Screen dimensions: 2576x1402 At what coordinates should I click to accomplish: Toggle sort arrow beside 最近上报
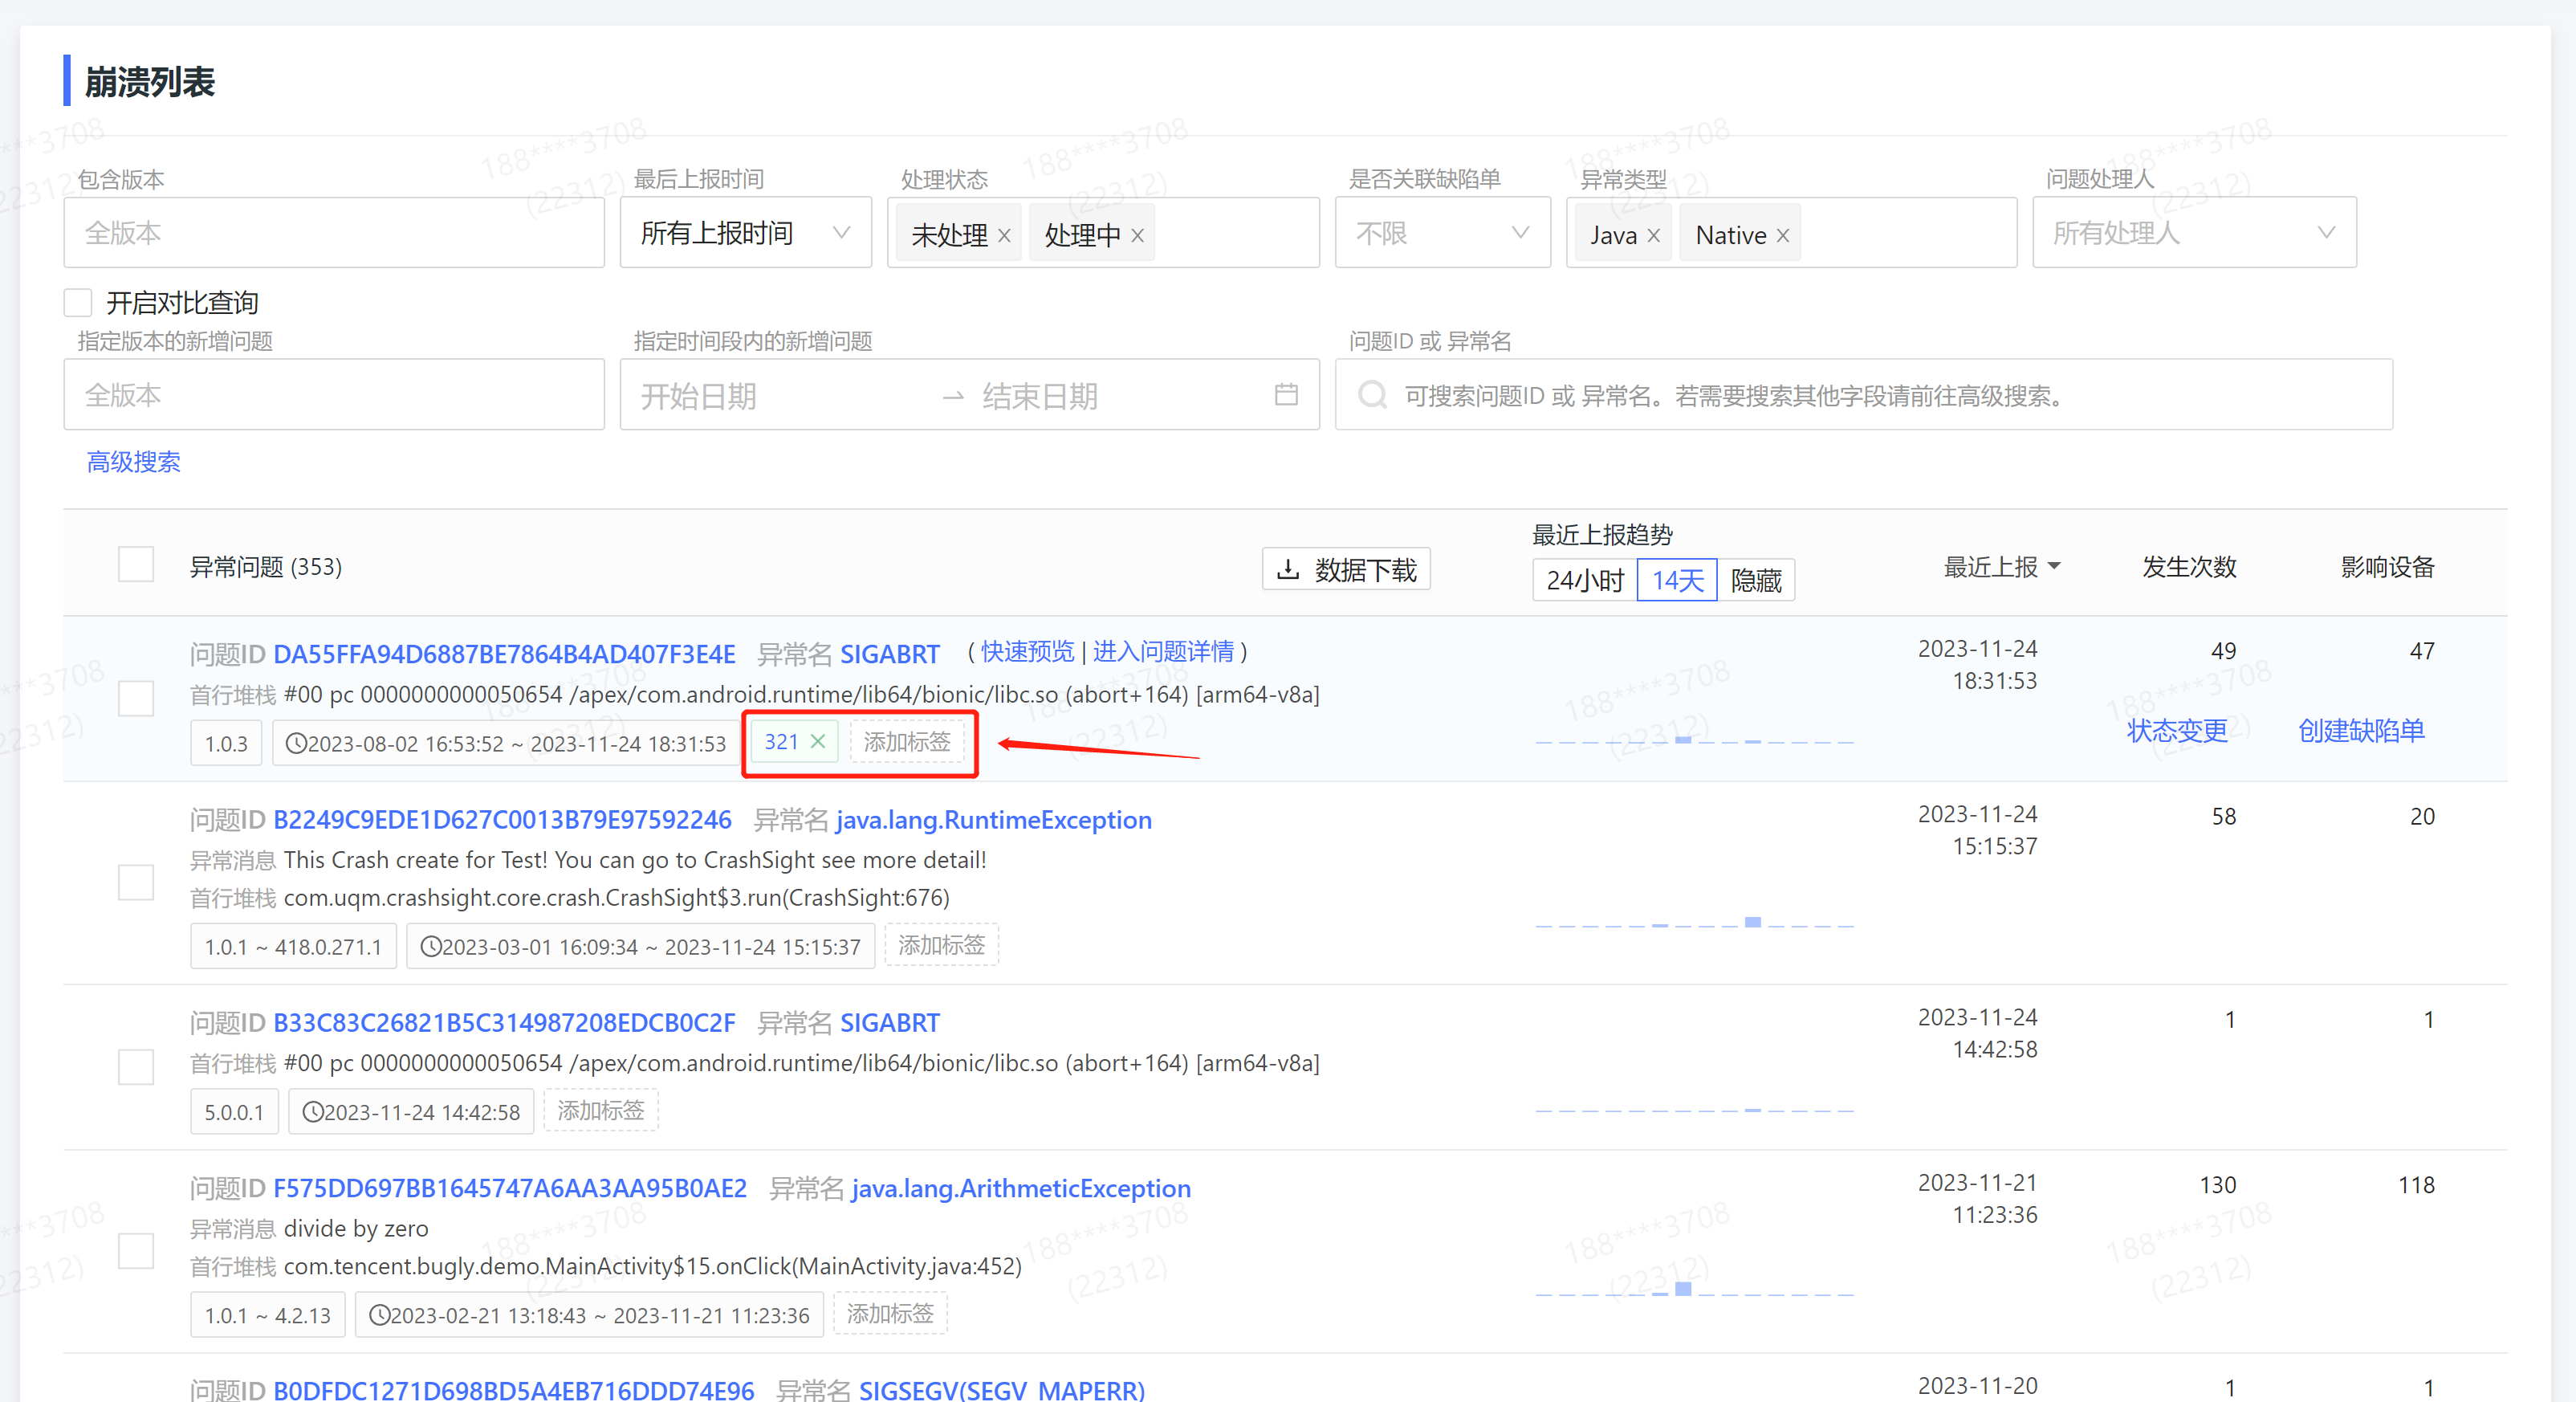click(x=2055, y=566)
